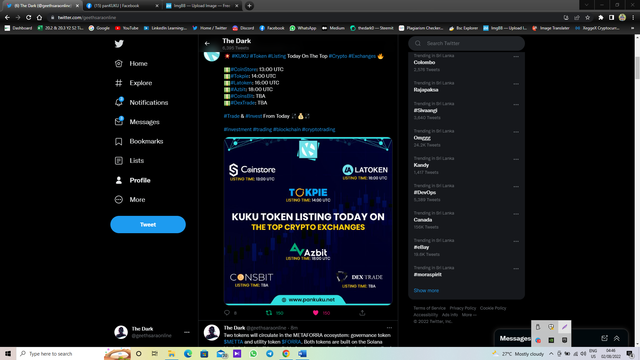Open account menu dots beside The Dark
This screenshot has height=360, width=640.
[x=187, y=332]
